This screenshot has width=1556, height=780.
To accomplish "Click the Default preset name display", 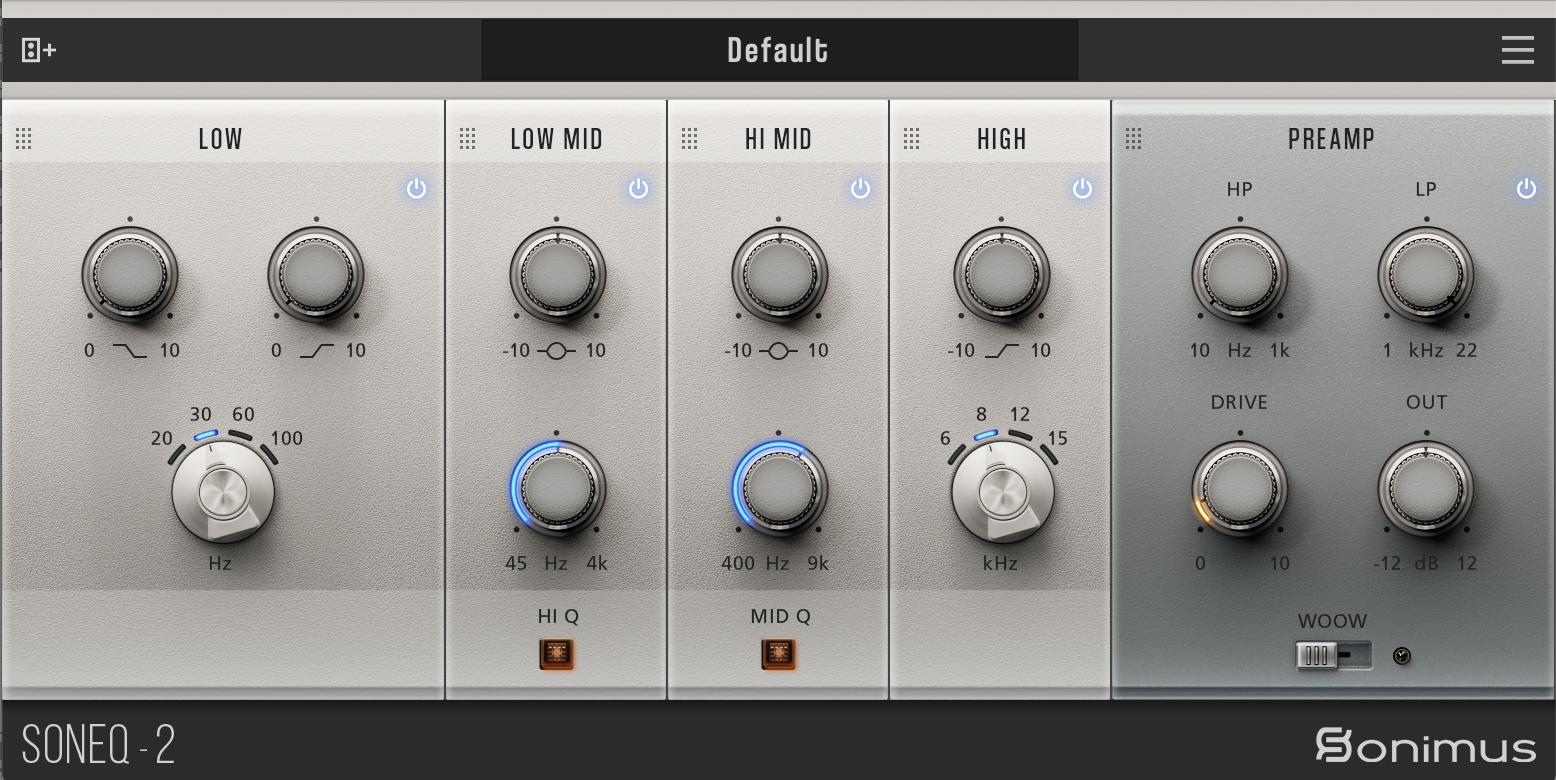I will click(x=779, y=50).
